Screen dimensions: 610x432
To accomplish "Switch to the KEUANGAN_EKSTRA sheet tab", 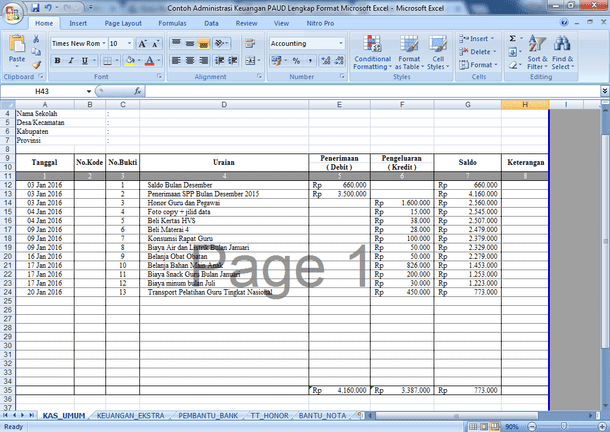I will [130, 416].
